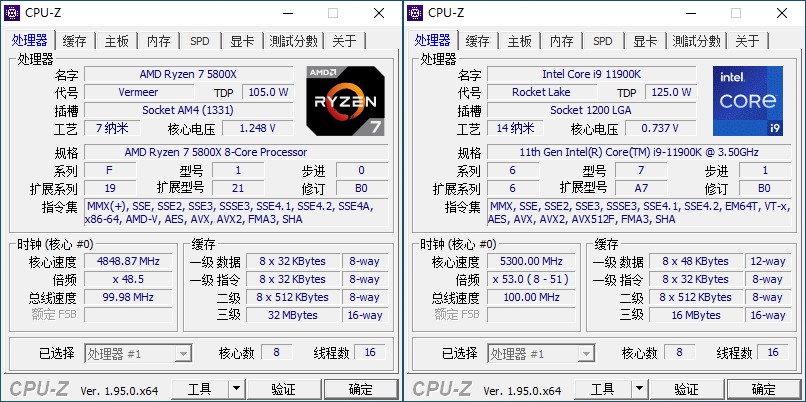The width and height of the screenshot is (806, 402).
Task: Close the left CPU-Z window
Action: click(379, 13)
